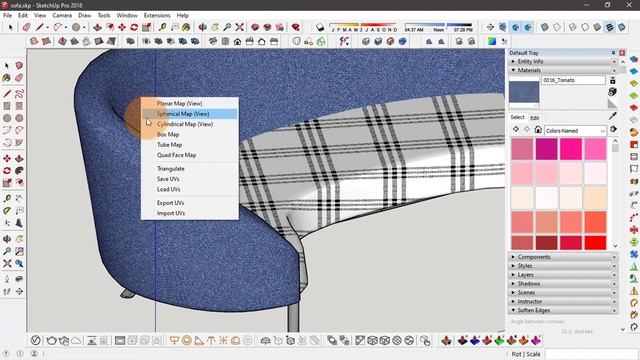This screenshot has width=640, height=360.
Task: Select Tube Map in context menu
Action: click(190, 145)
